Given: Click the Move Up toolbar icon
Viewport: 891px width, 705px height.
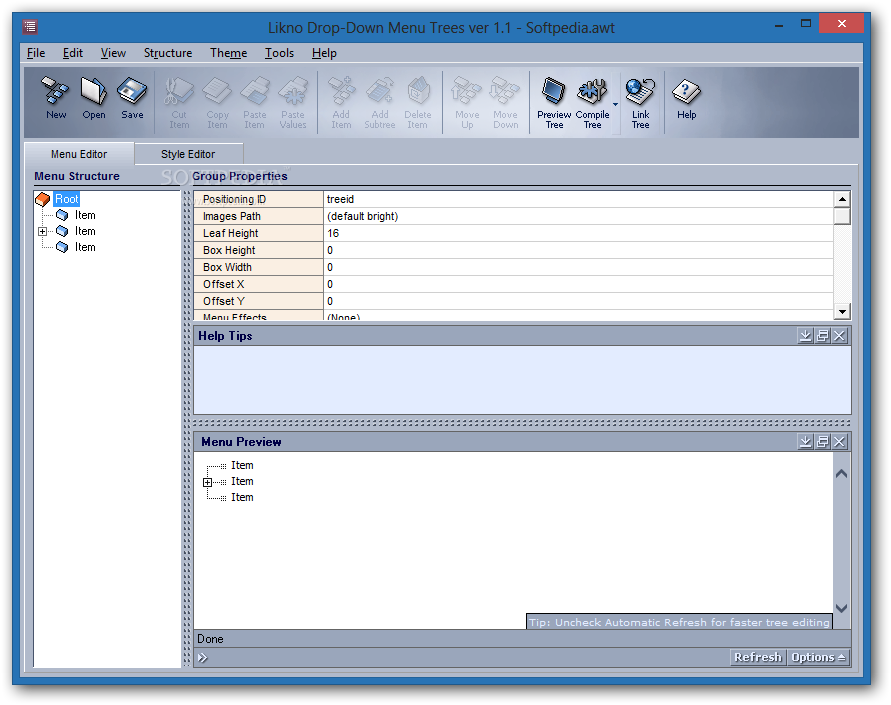Looking at the screenshot, I should (467, 103).
